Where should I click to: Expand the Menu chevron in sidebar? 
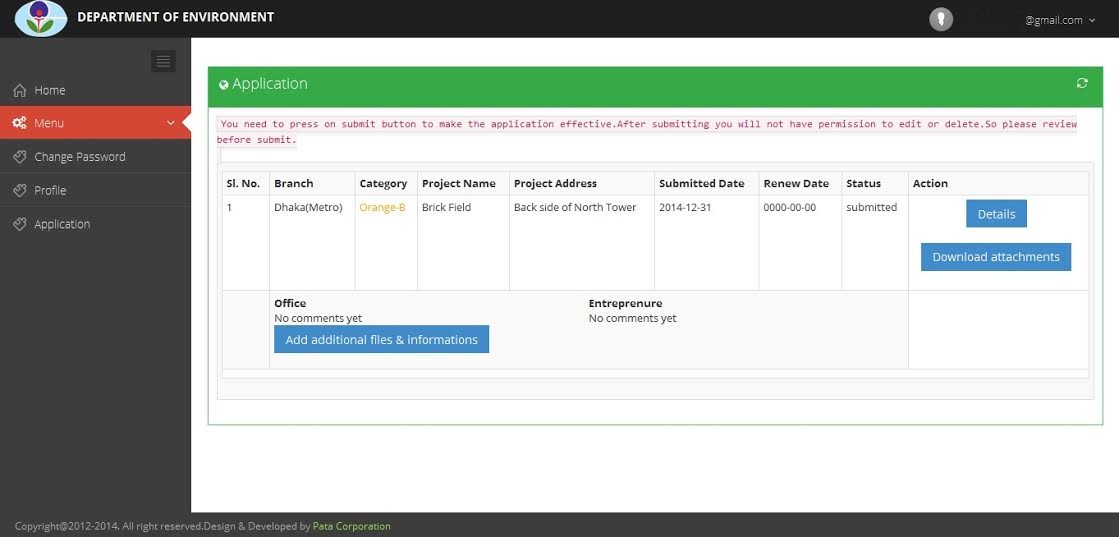tap(171, 124)
